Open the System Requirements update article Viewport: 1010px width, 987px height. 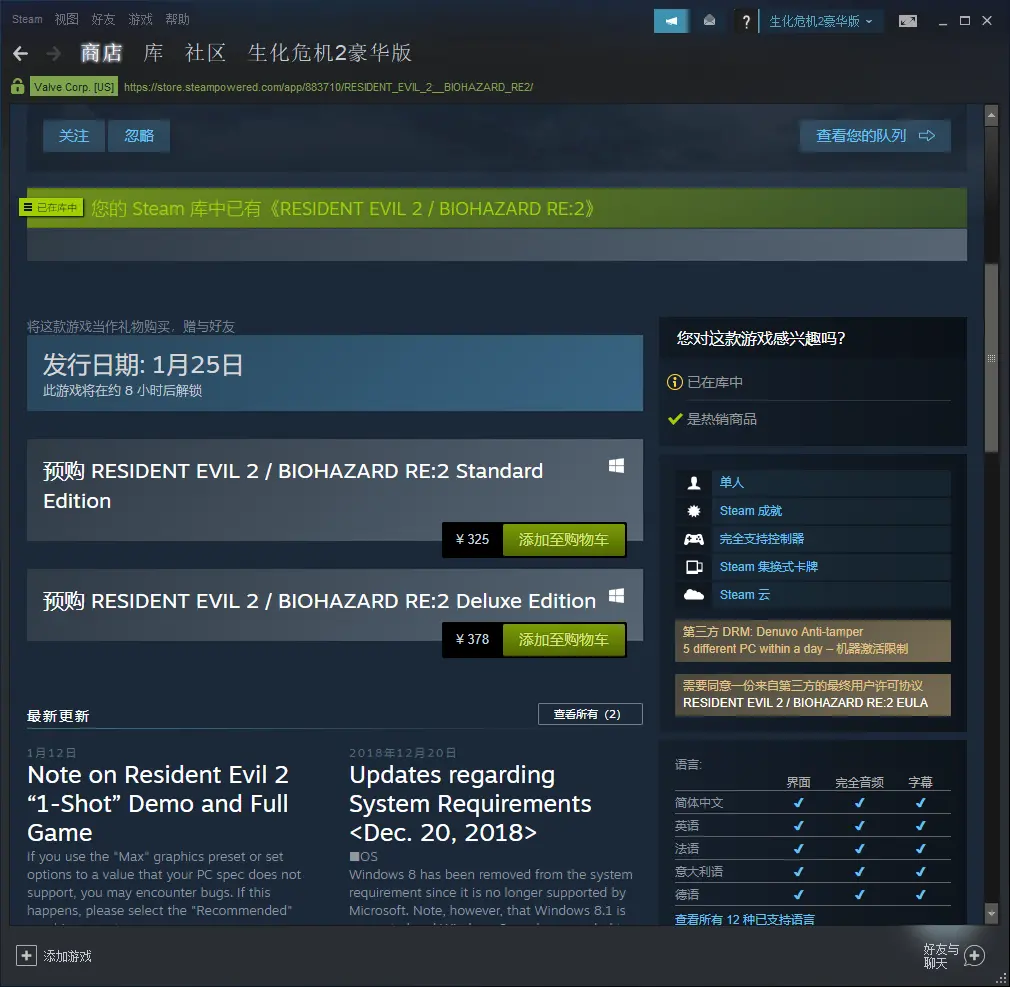(470, 803)
